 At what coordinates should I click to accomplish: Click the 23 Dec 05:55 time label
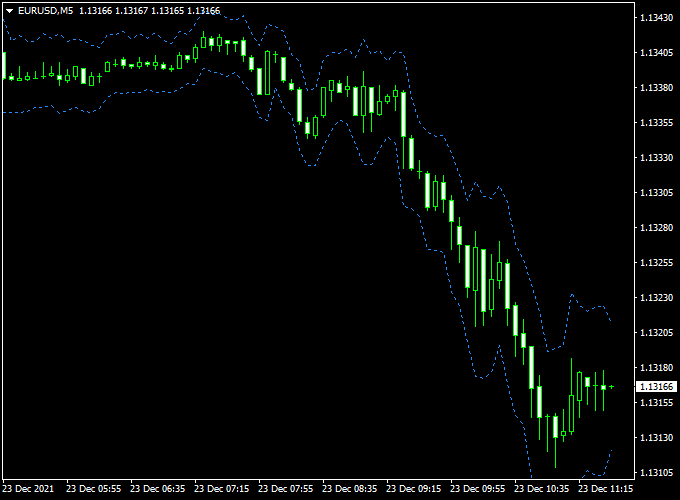point(94,489)
